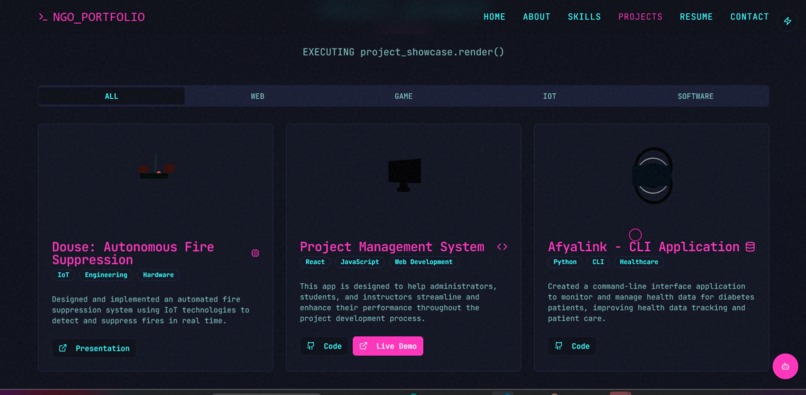Open the Afyalink - CLI Application title
Viewport: 806px width, 395px height.
644,247
